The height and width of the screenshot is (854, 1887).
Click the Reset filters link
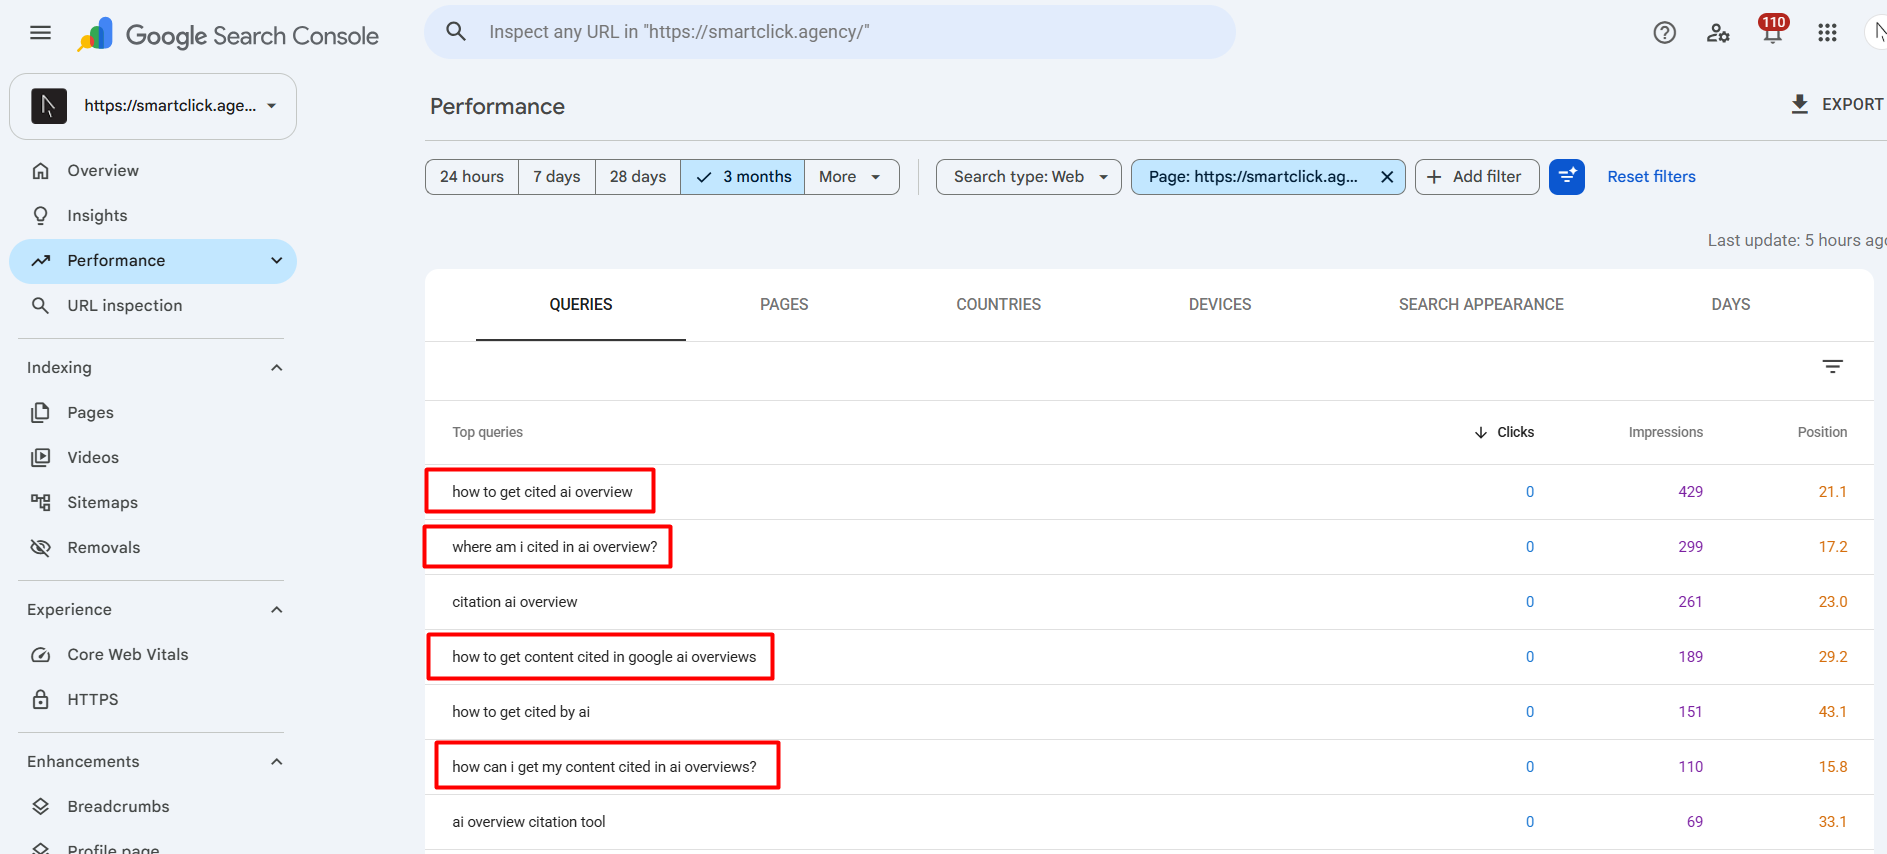point(1651,177)
